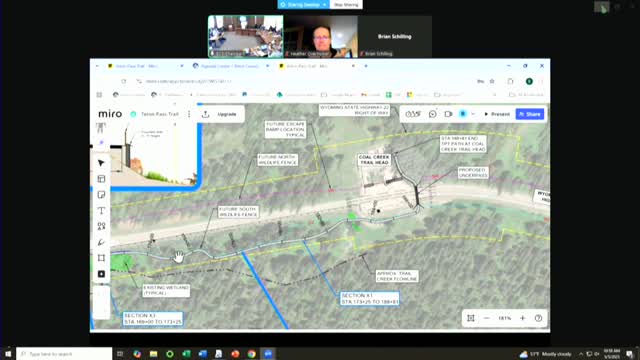Click the blue Share button

530,114
